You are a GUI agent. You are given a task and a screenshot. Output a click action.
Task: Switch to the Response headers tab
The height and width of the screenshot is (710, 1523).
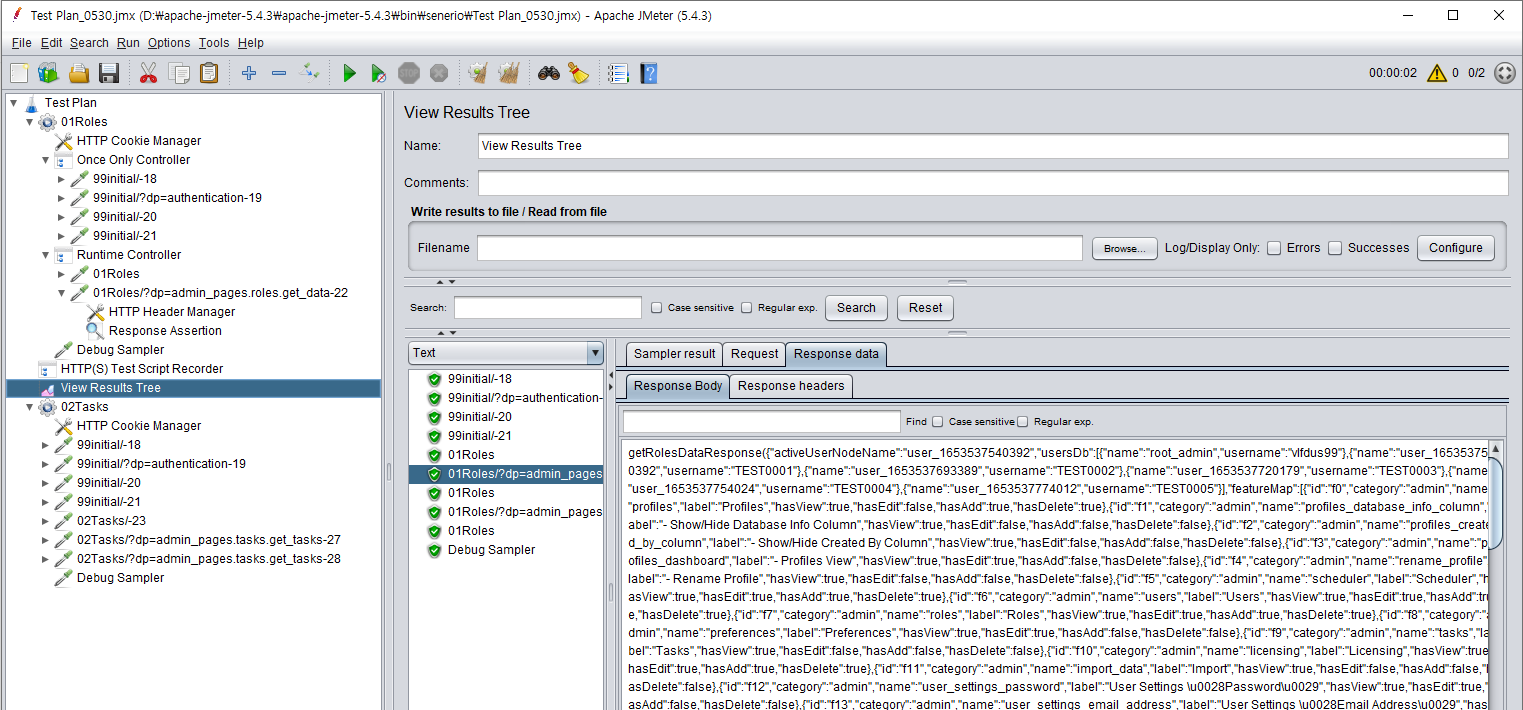(791, 386)
